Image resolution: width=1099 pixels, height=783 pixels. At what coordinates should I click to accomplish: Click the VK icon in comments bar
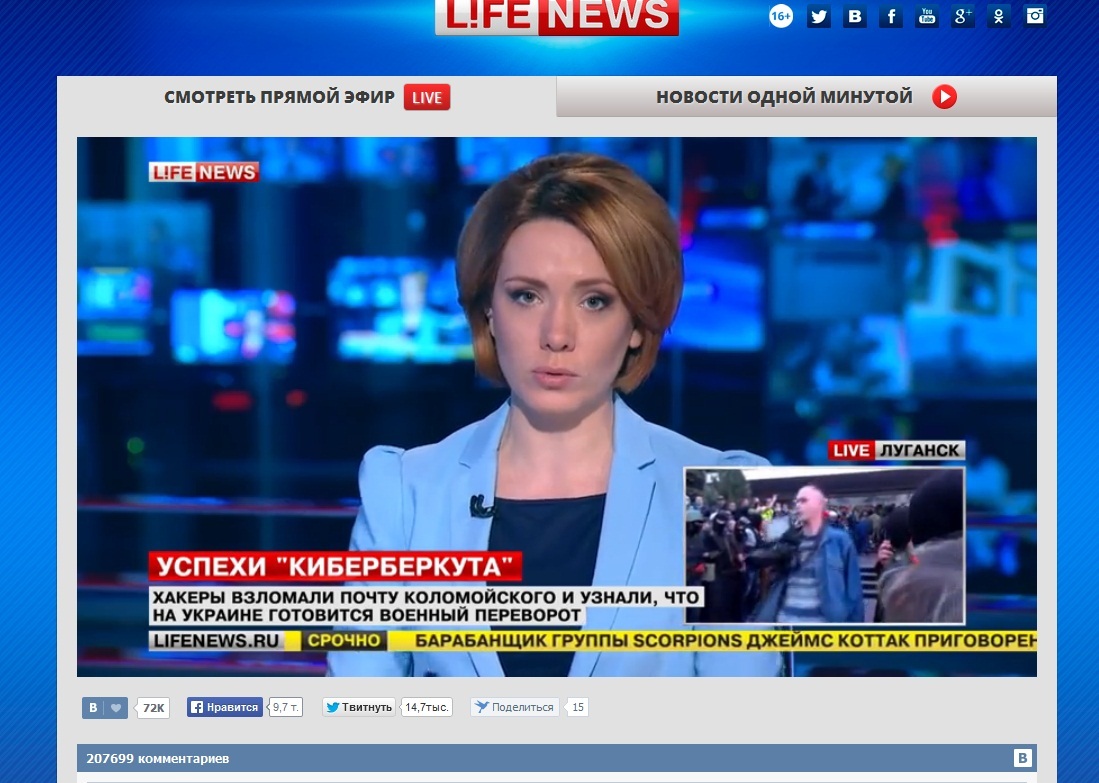(1022, 758)
